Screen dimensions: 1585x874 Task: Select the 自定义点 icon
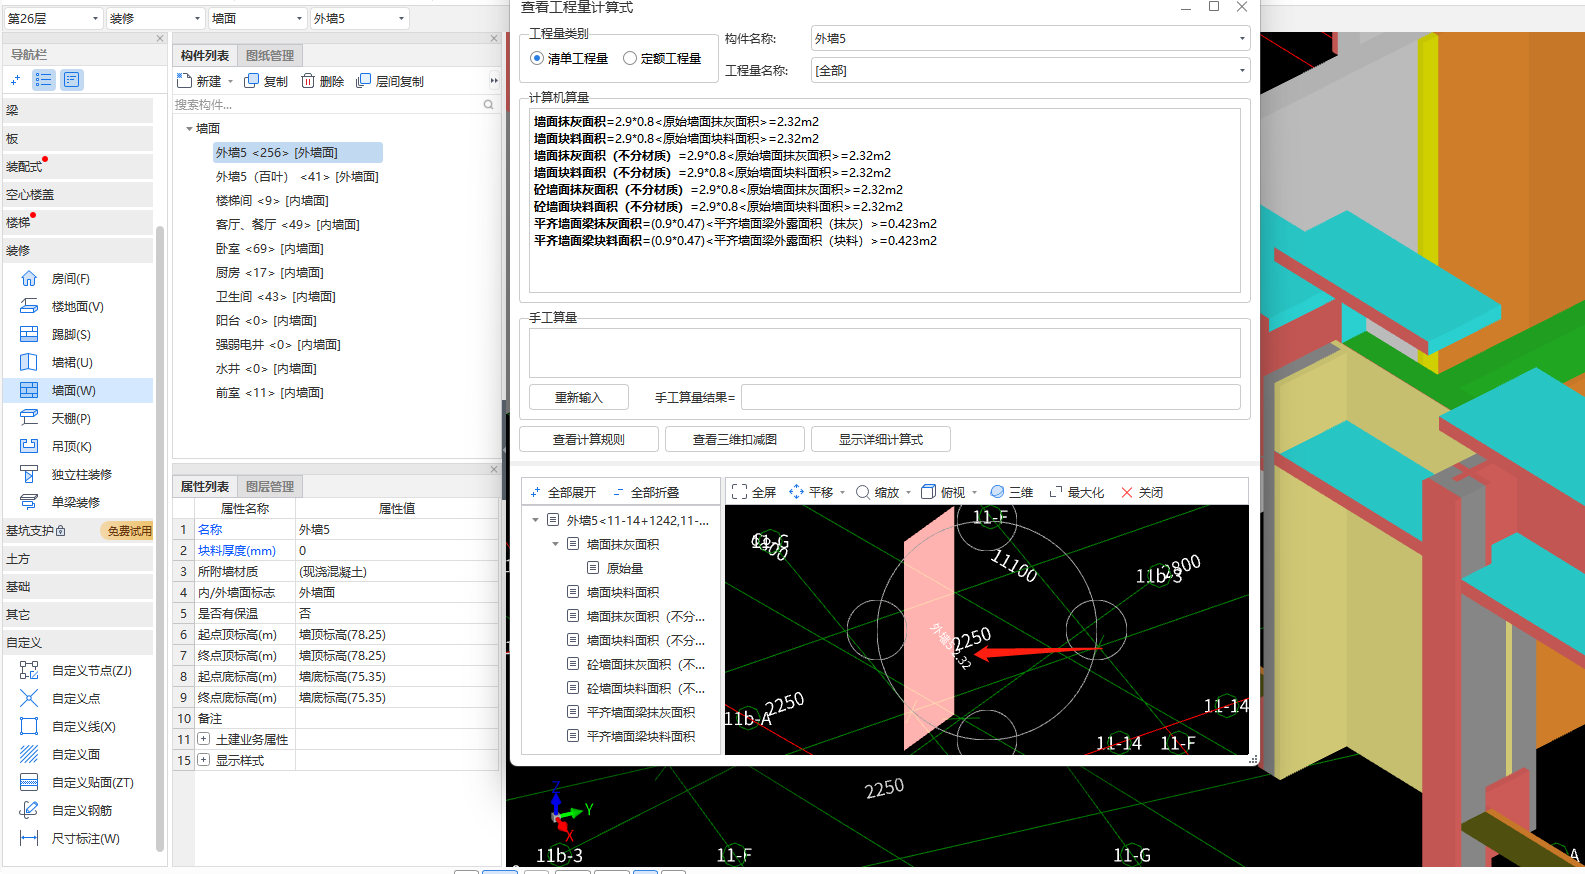tap(29, 699)
